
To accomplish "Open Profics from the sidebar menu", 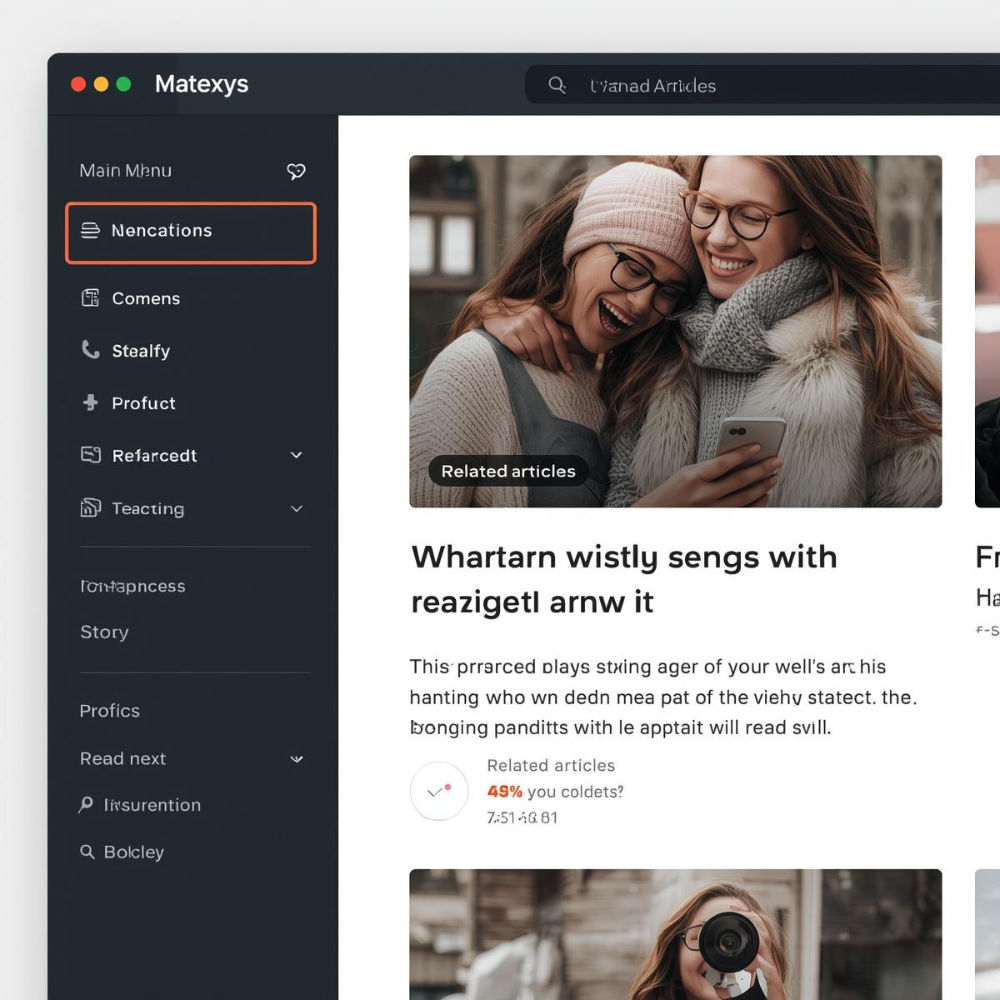I will tap(110, 711).
